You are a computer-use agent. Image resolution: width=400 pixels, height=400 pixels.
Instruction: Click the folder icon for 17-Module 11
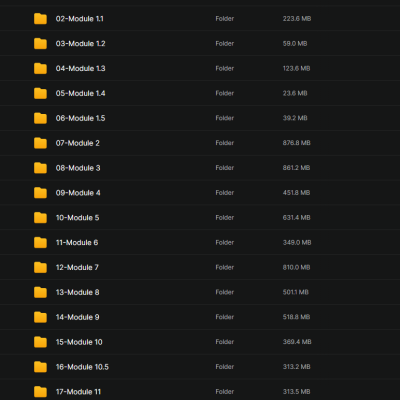click(40, 392)
